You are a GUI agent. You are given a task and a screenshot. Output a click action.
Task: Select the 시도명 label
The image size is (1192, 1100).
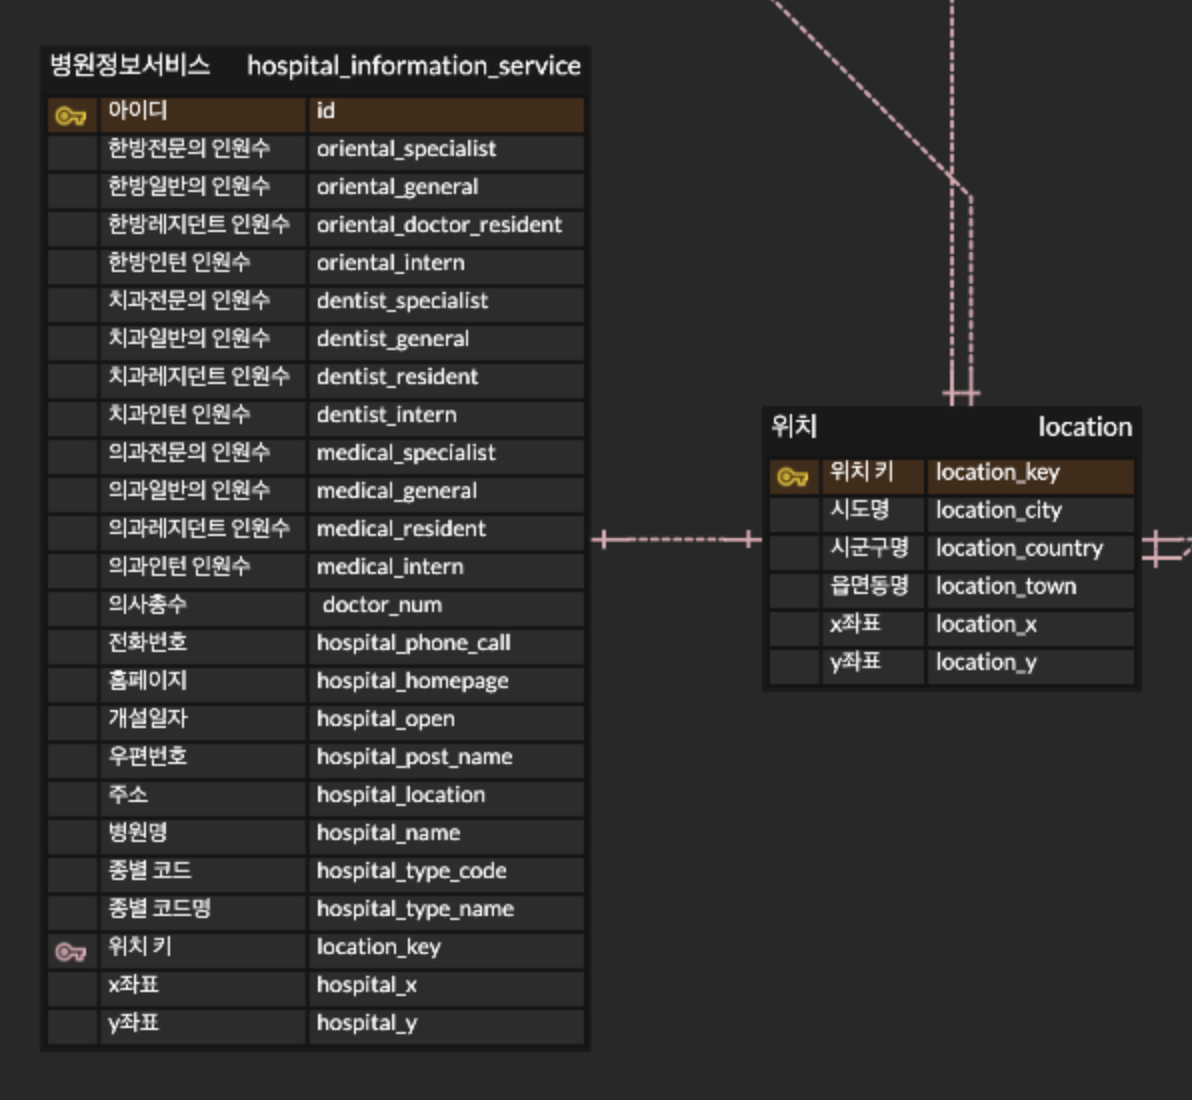click(860, 509)
